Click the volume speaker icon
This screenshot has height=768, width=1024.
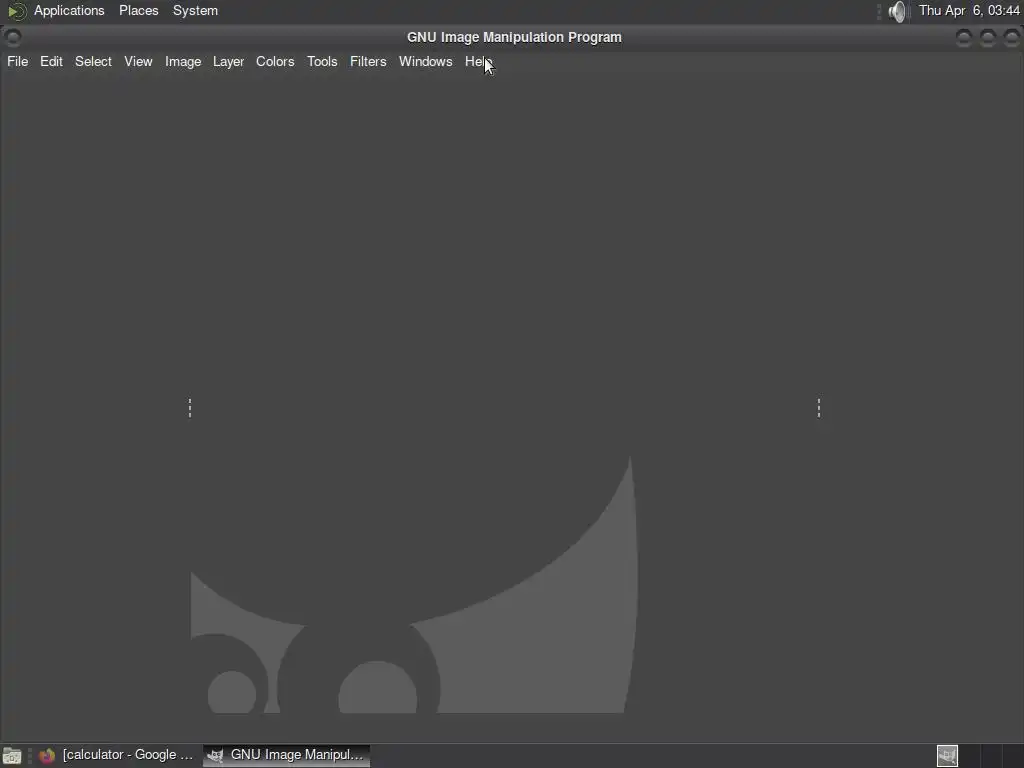pyautogui.click(x=898, y=11)
